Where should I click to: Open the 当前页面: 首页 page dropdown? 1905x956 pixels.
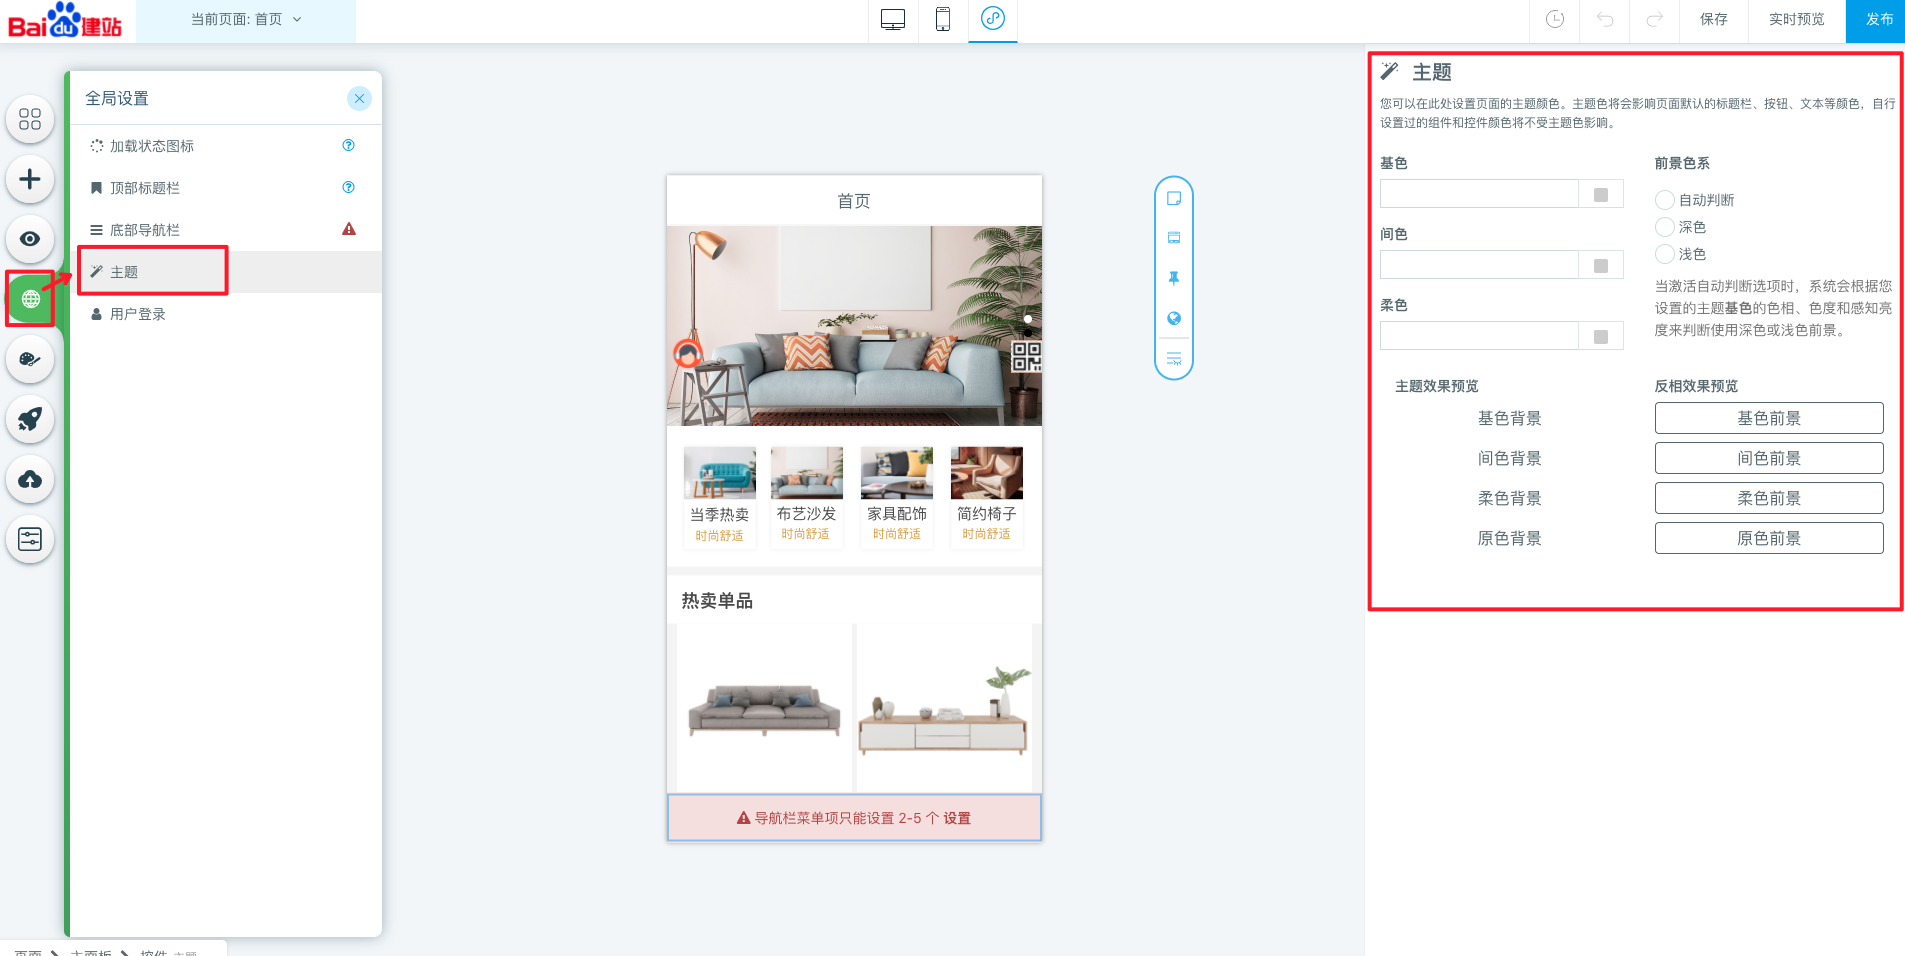(x=246, y=20)
